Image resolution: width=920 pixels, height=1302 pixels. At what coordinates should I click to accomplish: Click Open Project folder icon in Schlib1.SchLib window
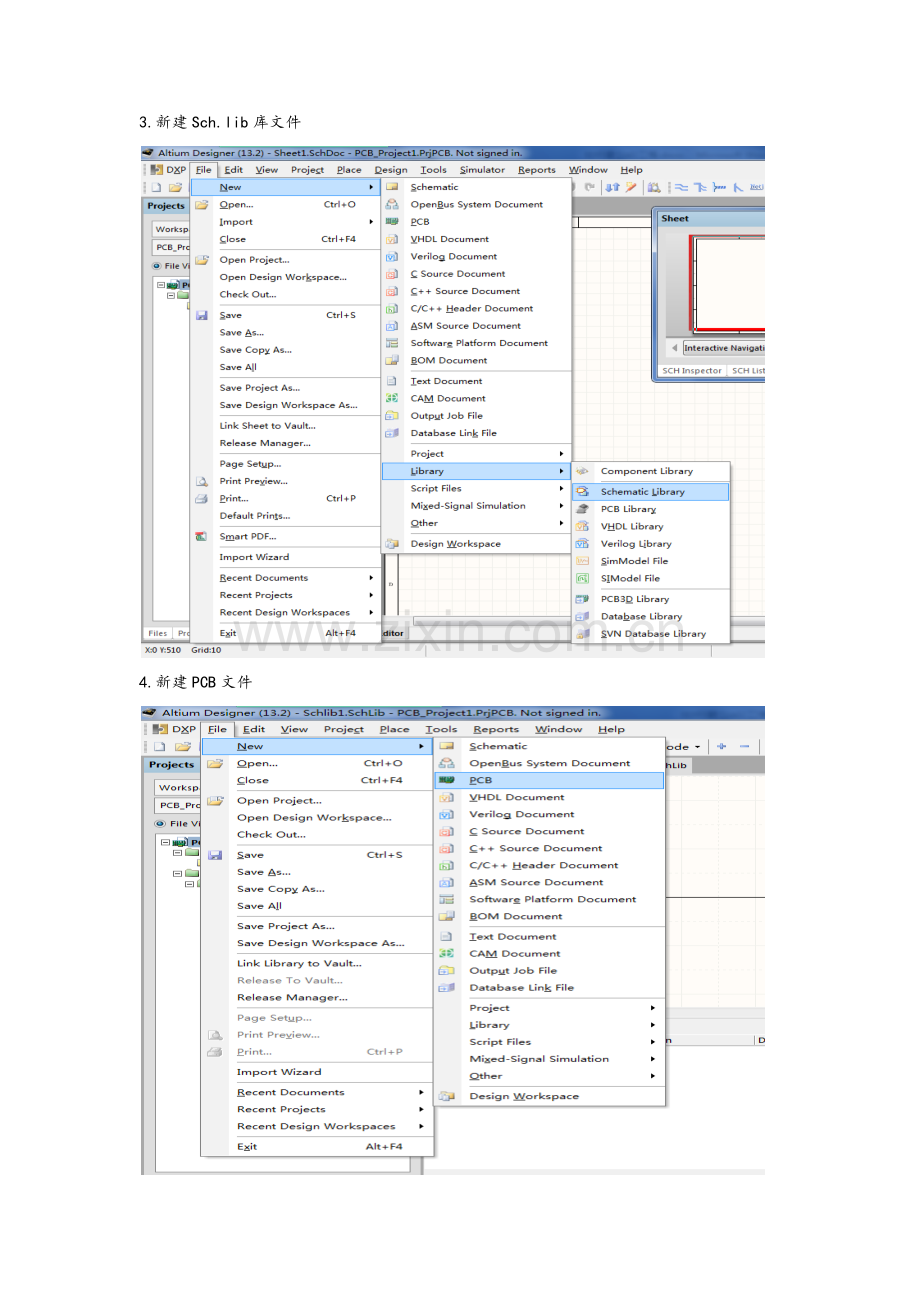coord(215,801)
